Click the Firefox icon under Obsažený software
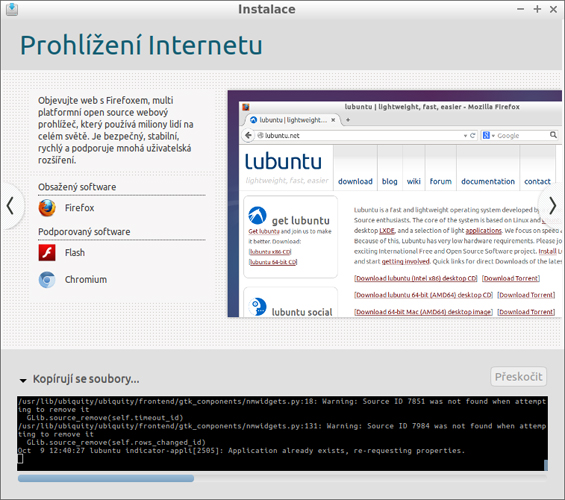Image resolution: width=565 pixels, height=500 pixels. [47, 208]
